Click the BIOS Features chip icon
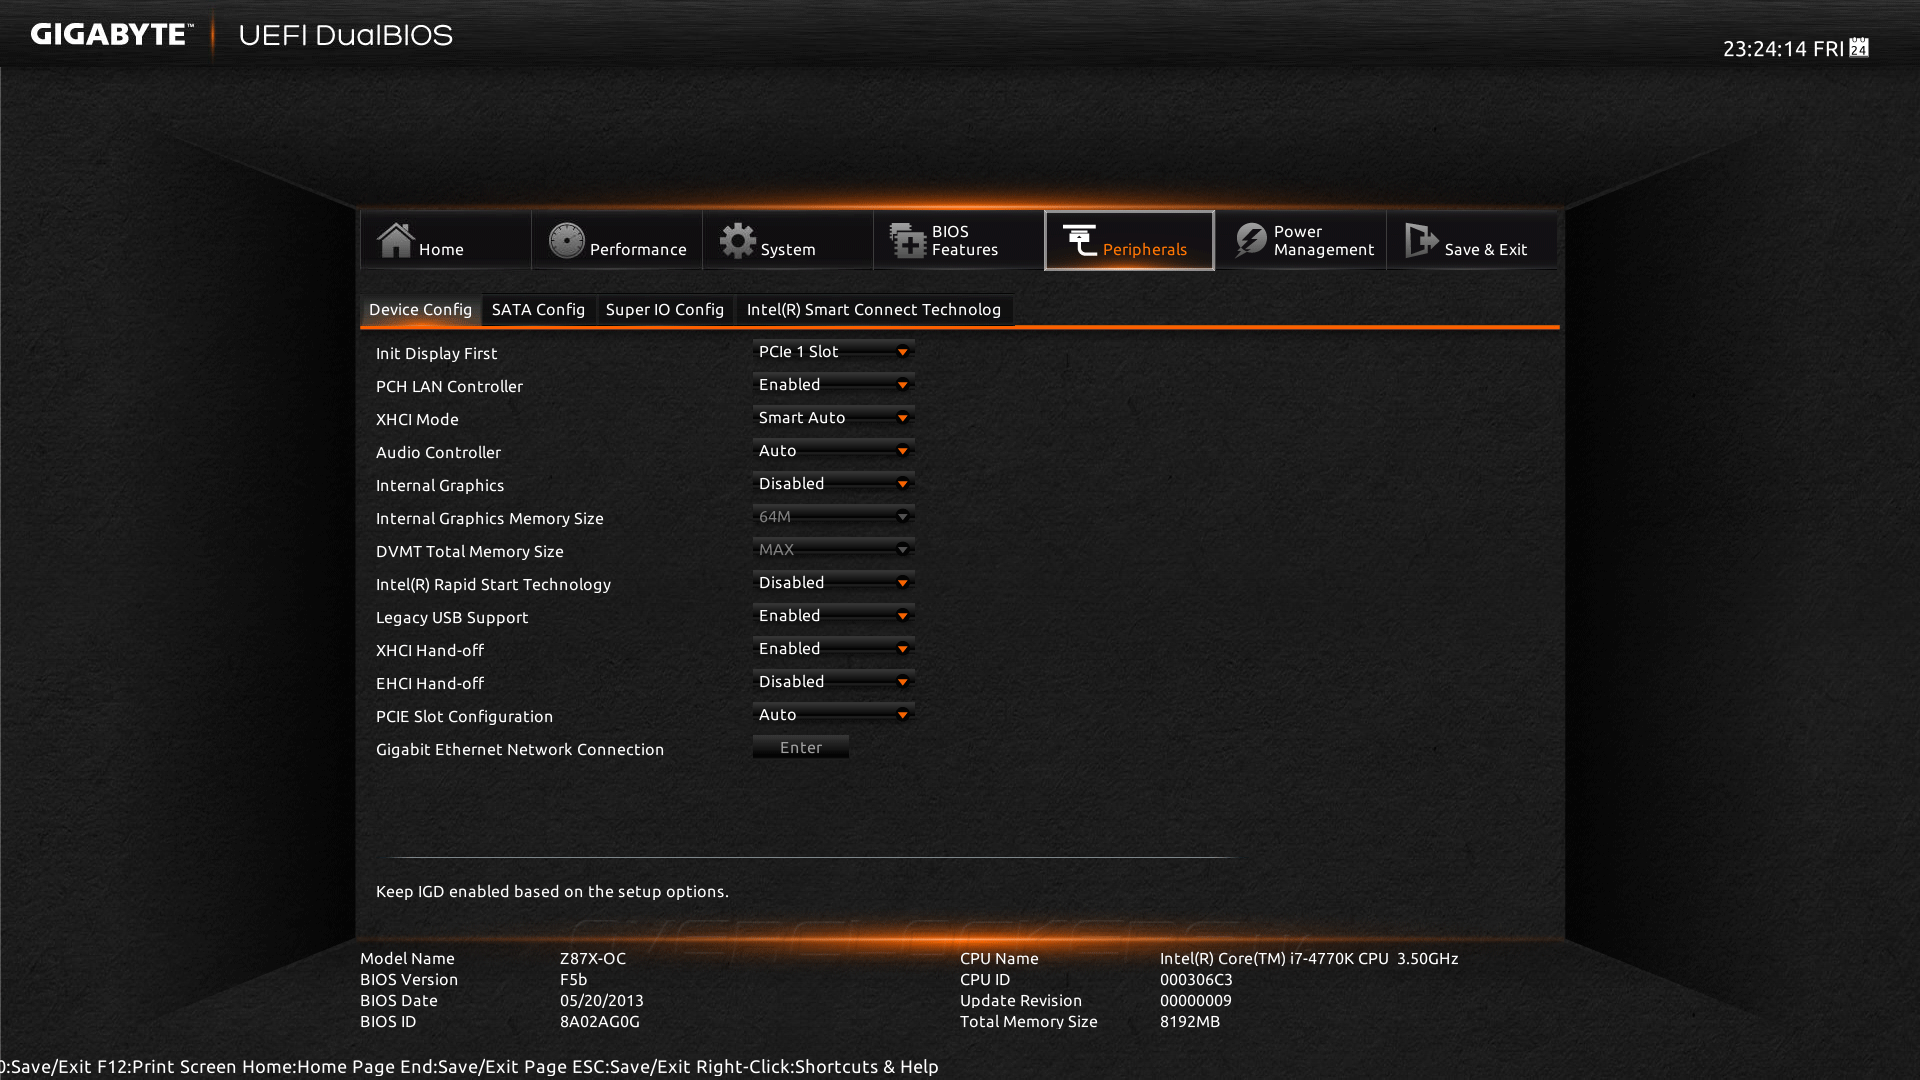The width and height of the screenshot is (1920, 1080). coord(908,240)
